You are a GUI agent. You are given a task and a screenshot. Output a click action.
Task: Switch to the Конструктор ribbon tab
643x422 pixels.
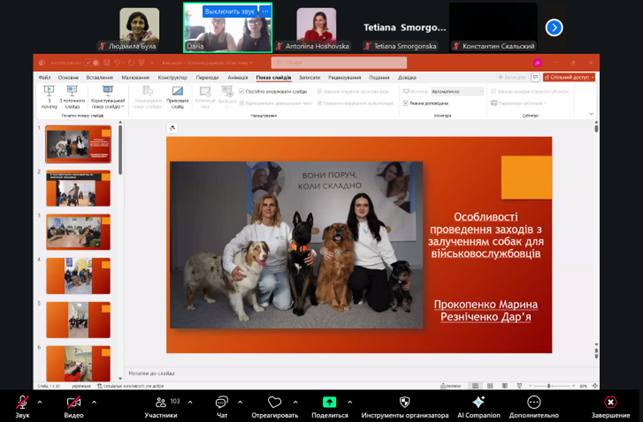172,77
